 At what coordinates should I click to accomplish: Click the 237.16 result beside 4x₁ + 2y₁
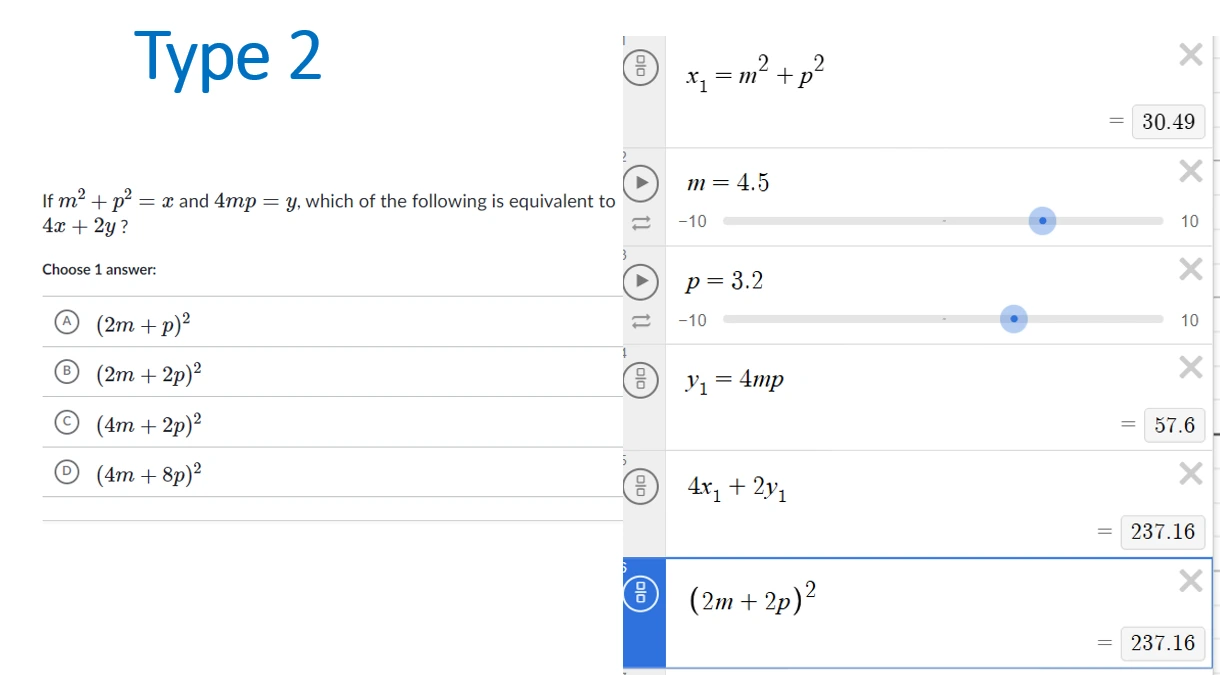click(x=1162, y=531)
